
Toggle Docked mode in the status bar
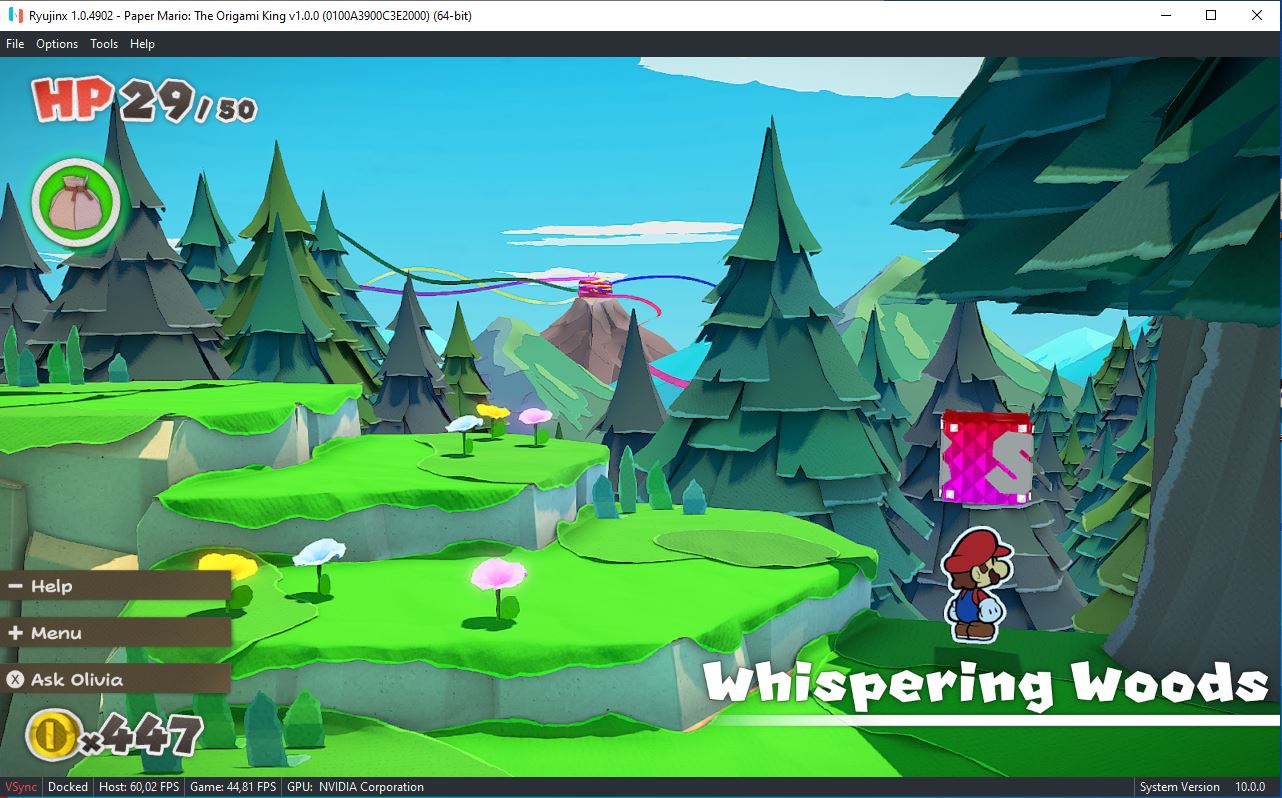(68, 787)
